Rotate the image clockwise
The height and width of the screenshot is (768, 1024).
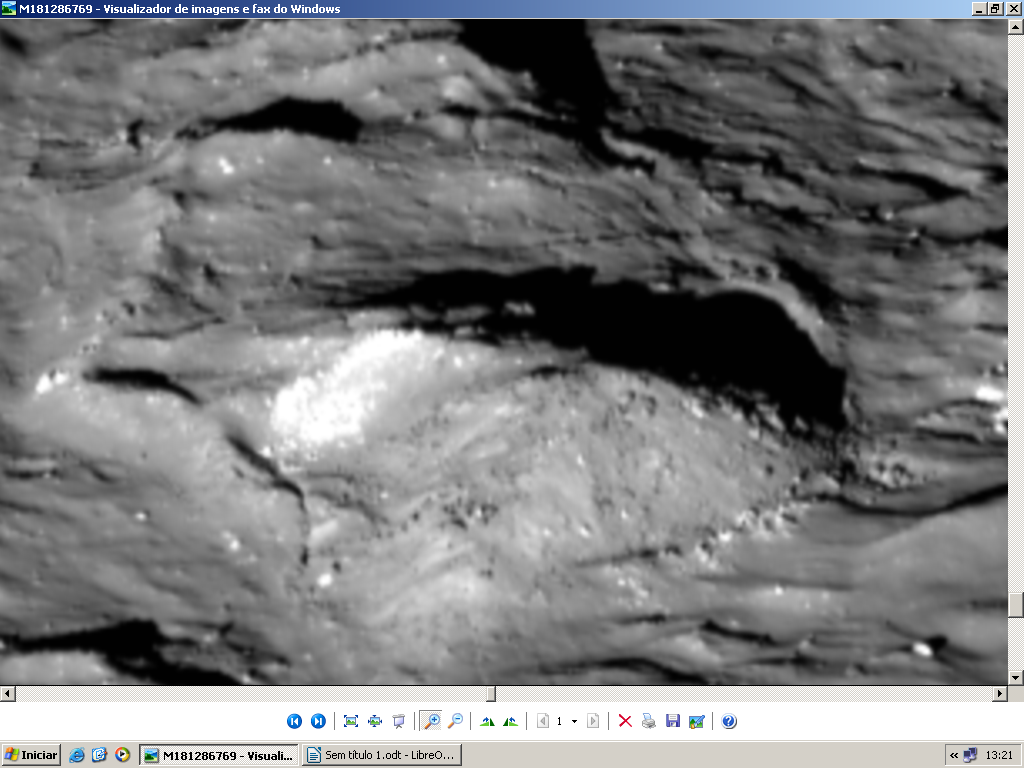click(487, 721)
